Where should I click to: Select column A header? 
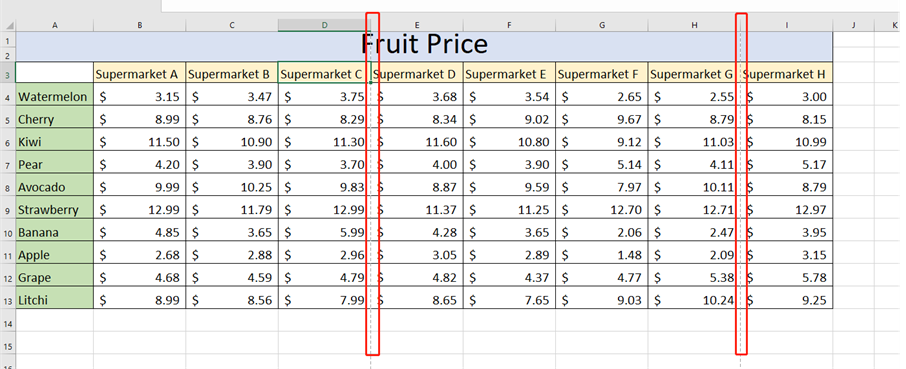[x=55, y=25]
